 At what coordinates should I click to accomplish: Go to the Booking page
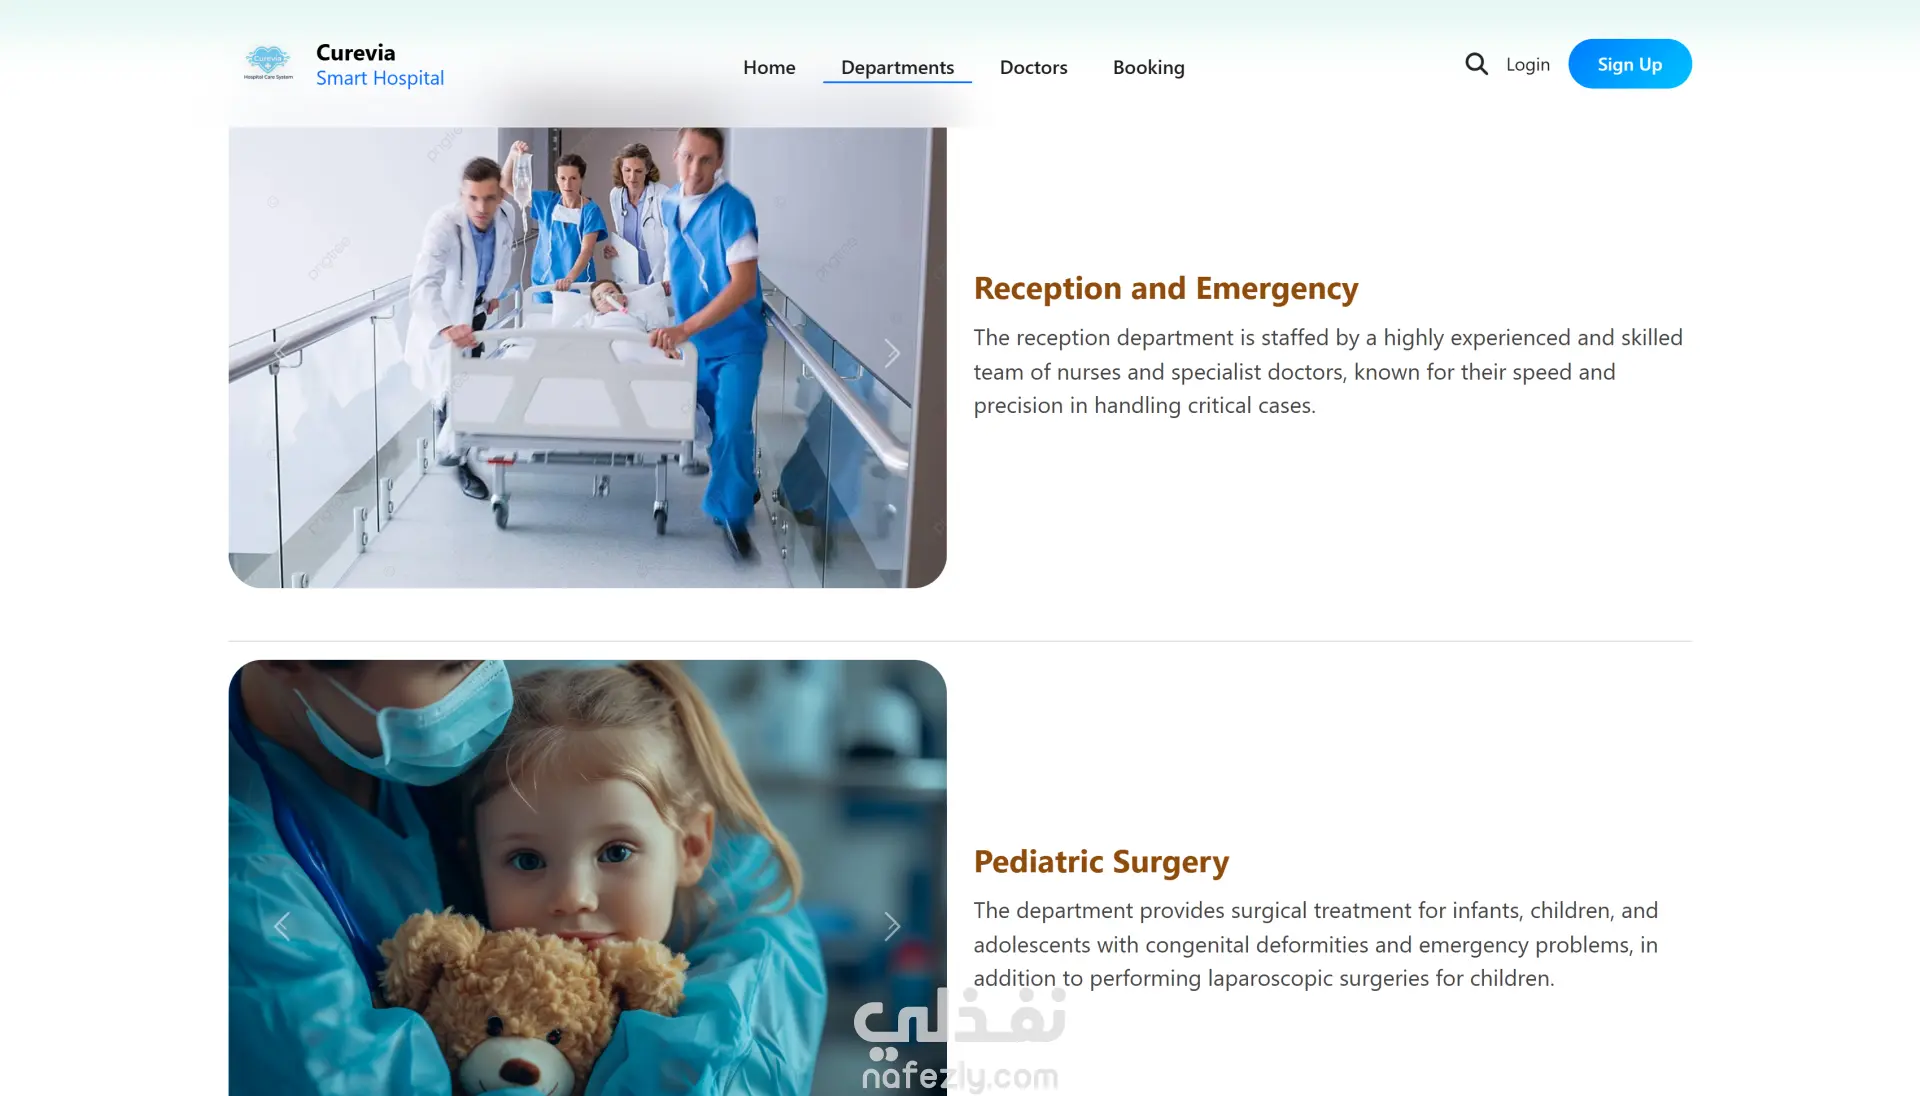pyautogui.click(x=1148, y=67)
